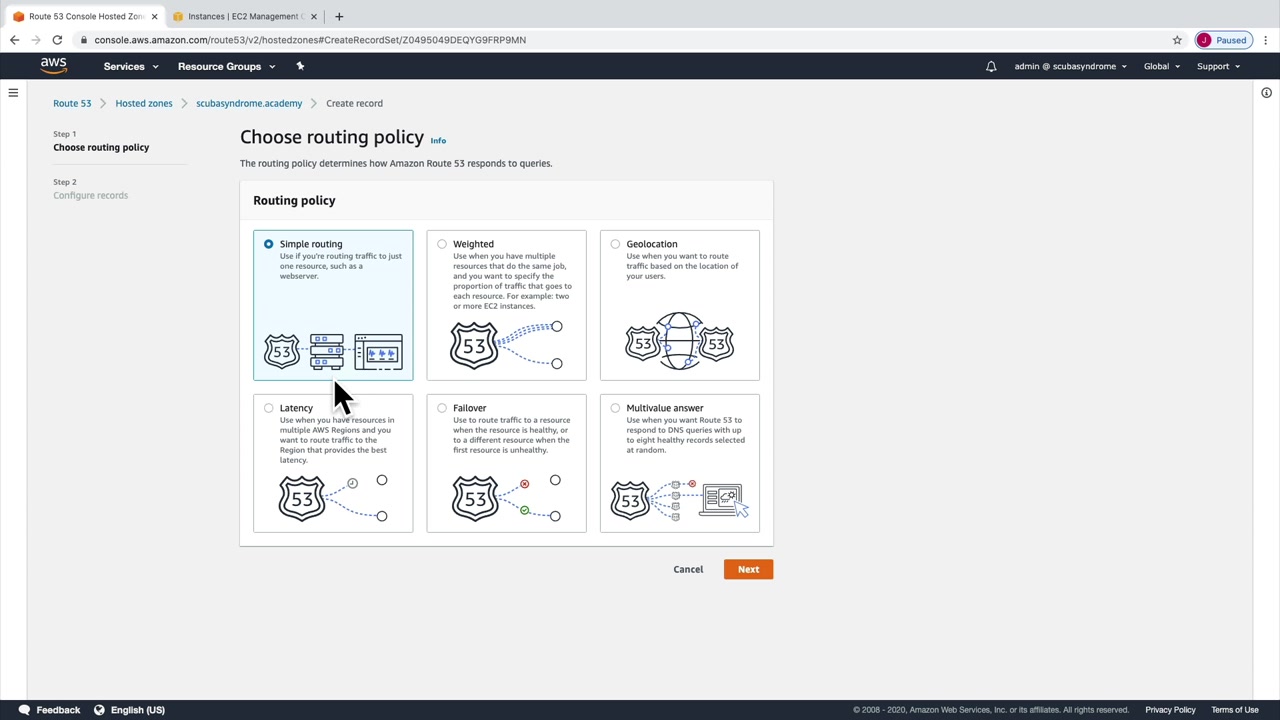Close the Route 53 Console tab

154,16
